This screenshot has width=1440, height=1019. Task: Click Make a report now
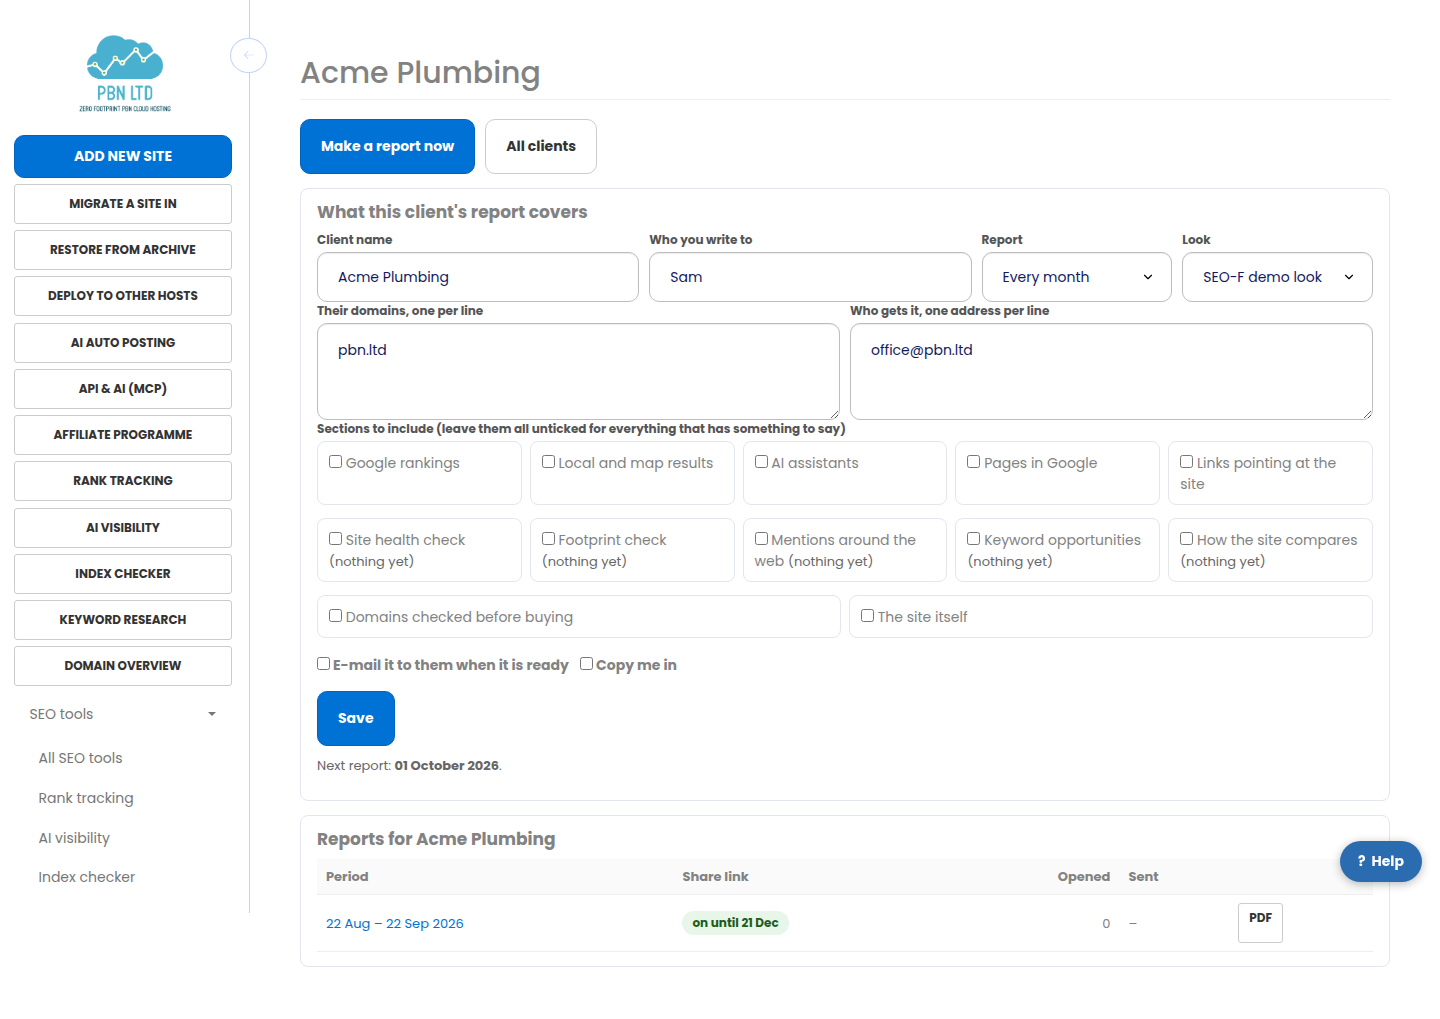387,146
